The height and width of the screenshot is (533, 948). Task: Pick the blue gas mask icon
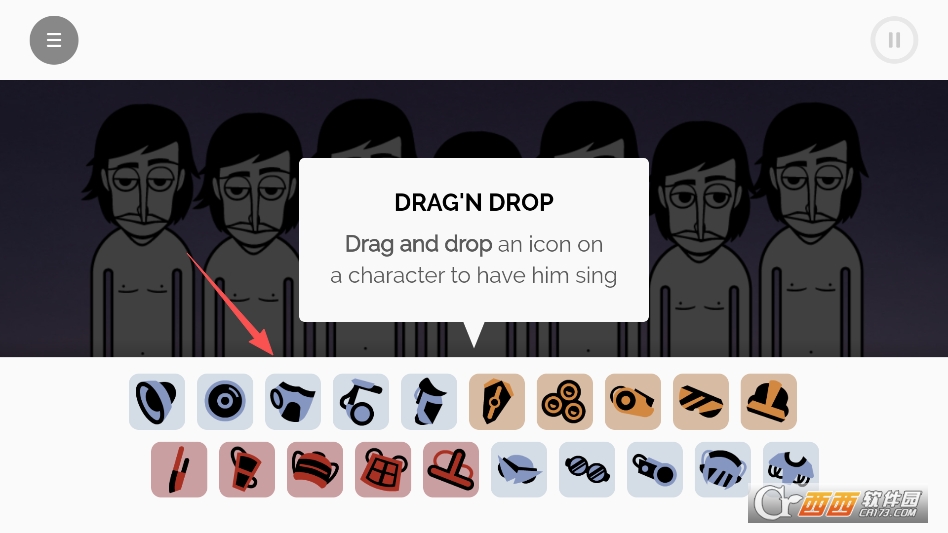coord(293,401)
